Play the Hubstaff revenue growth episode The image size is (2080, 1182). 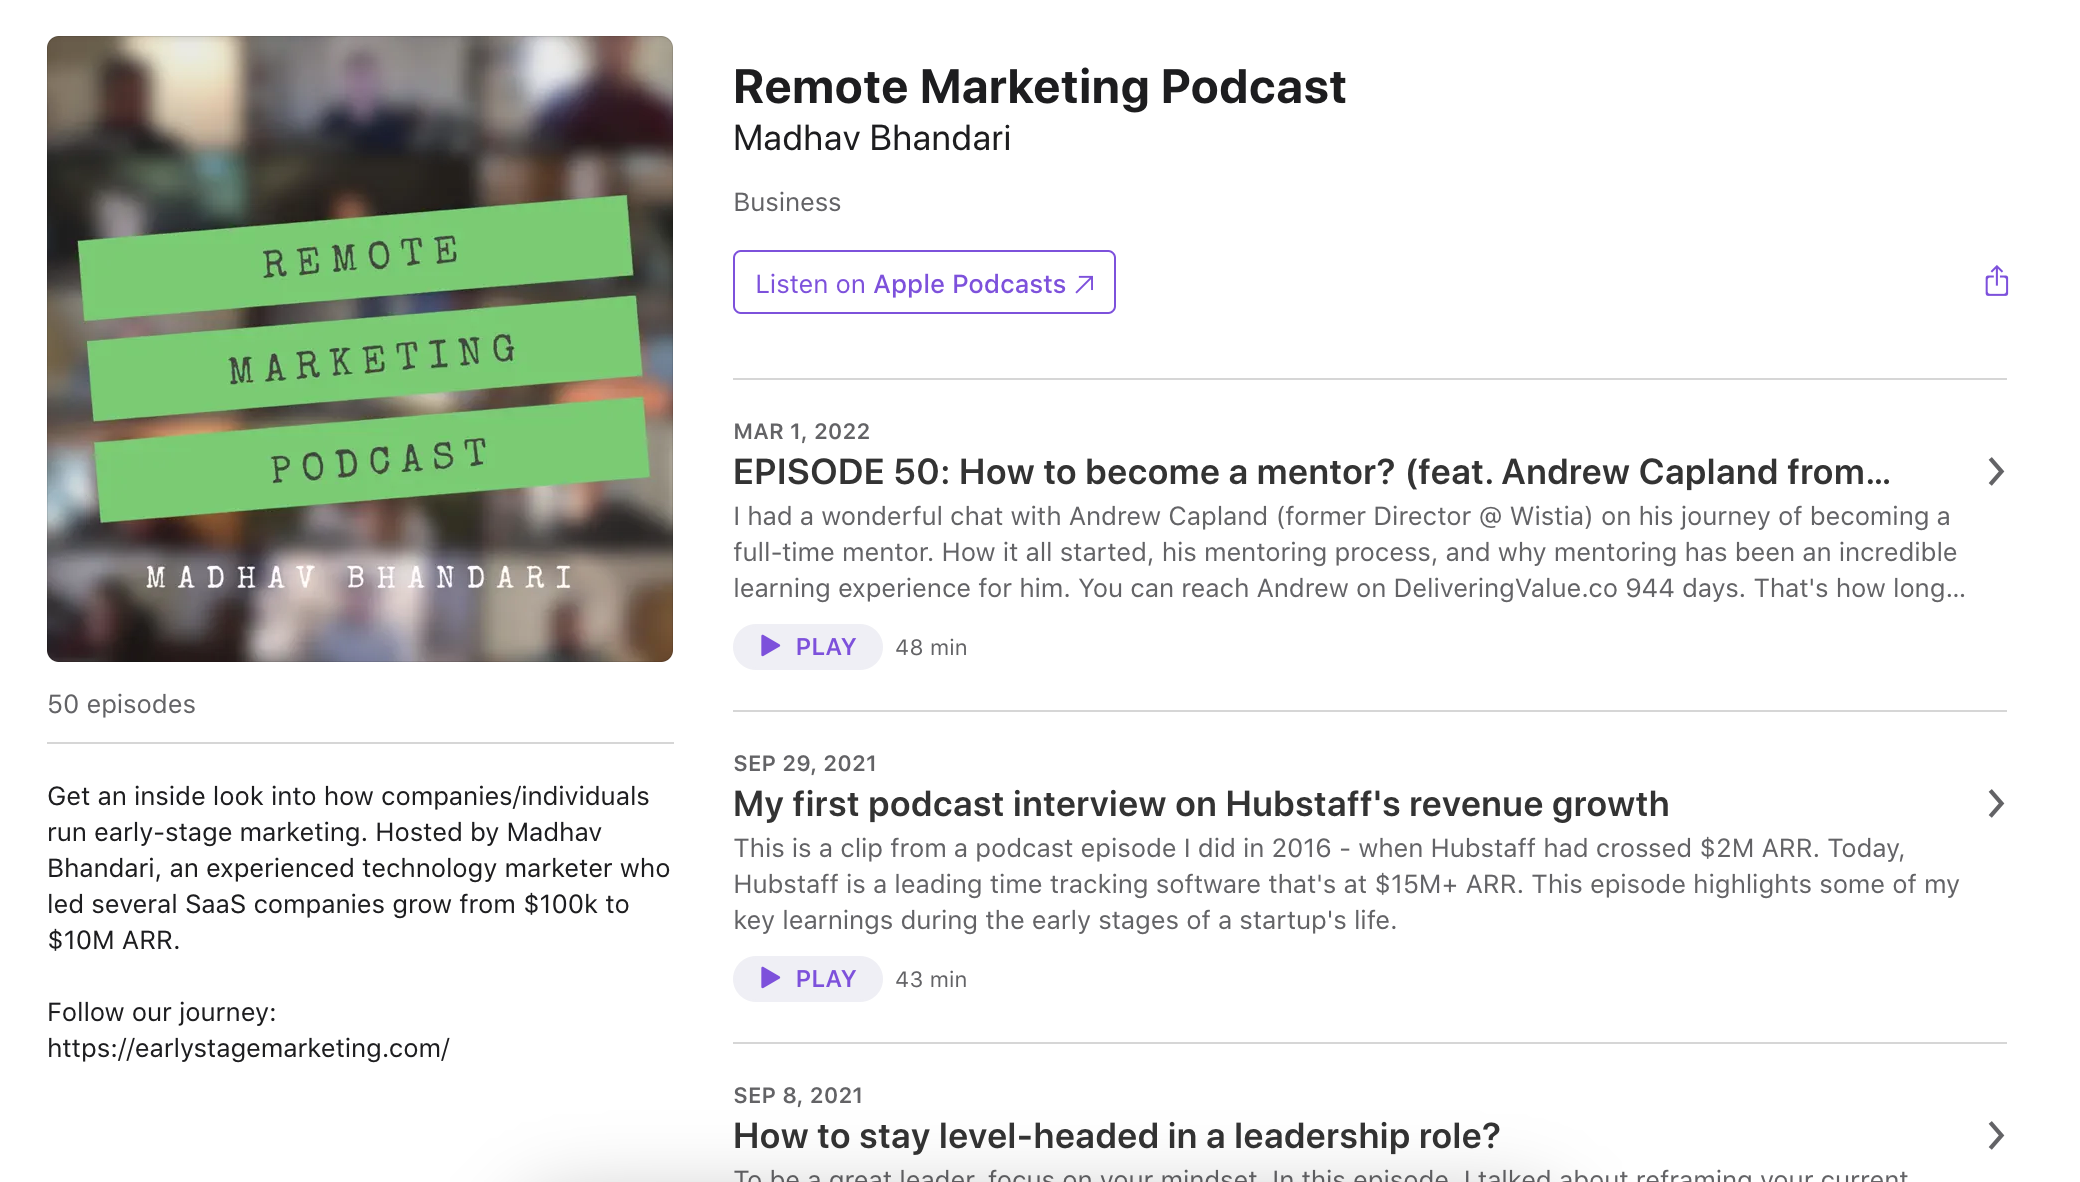click(x=807, y=979)
